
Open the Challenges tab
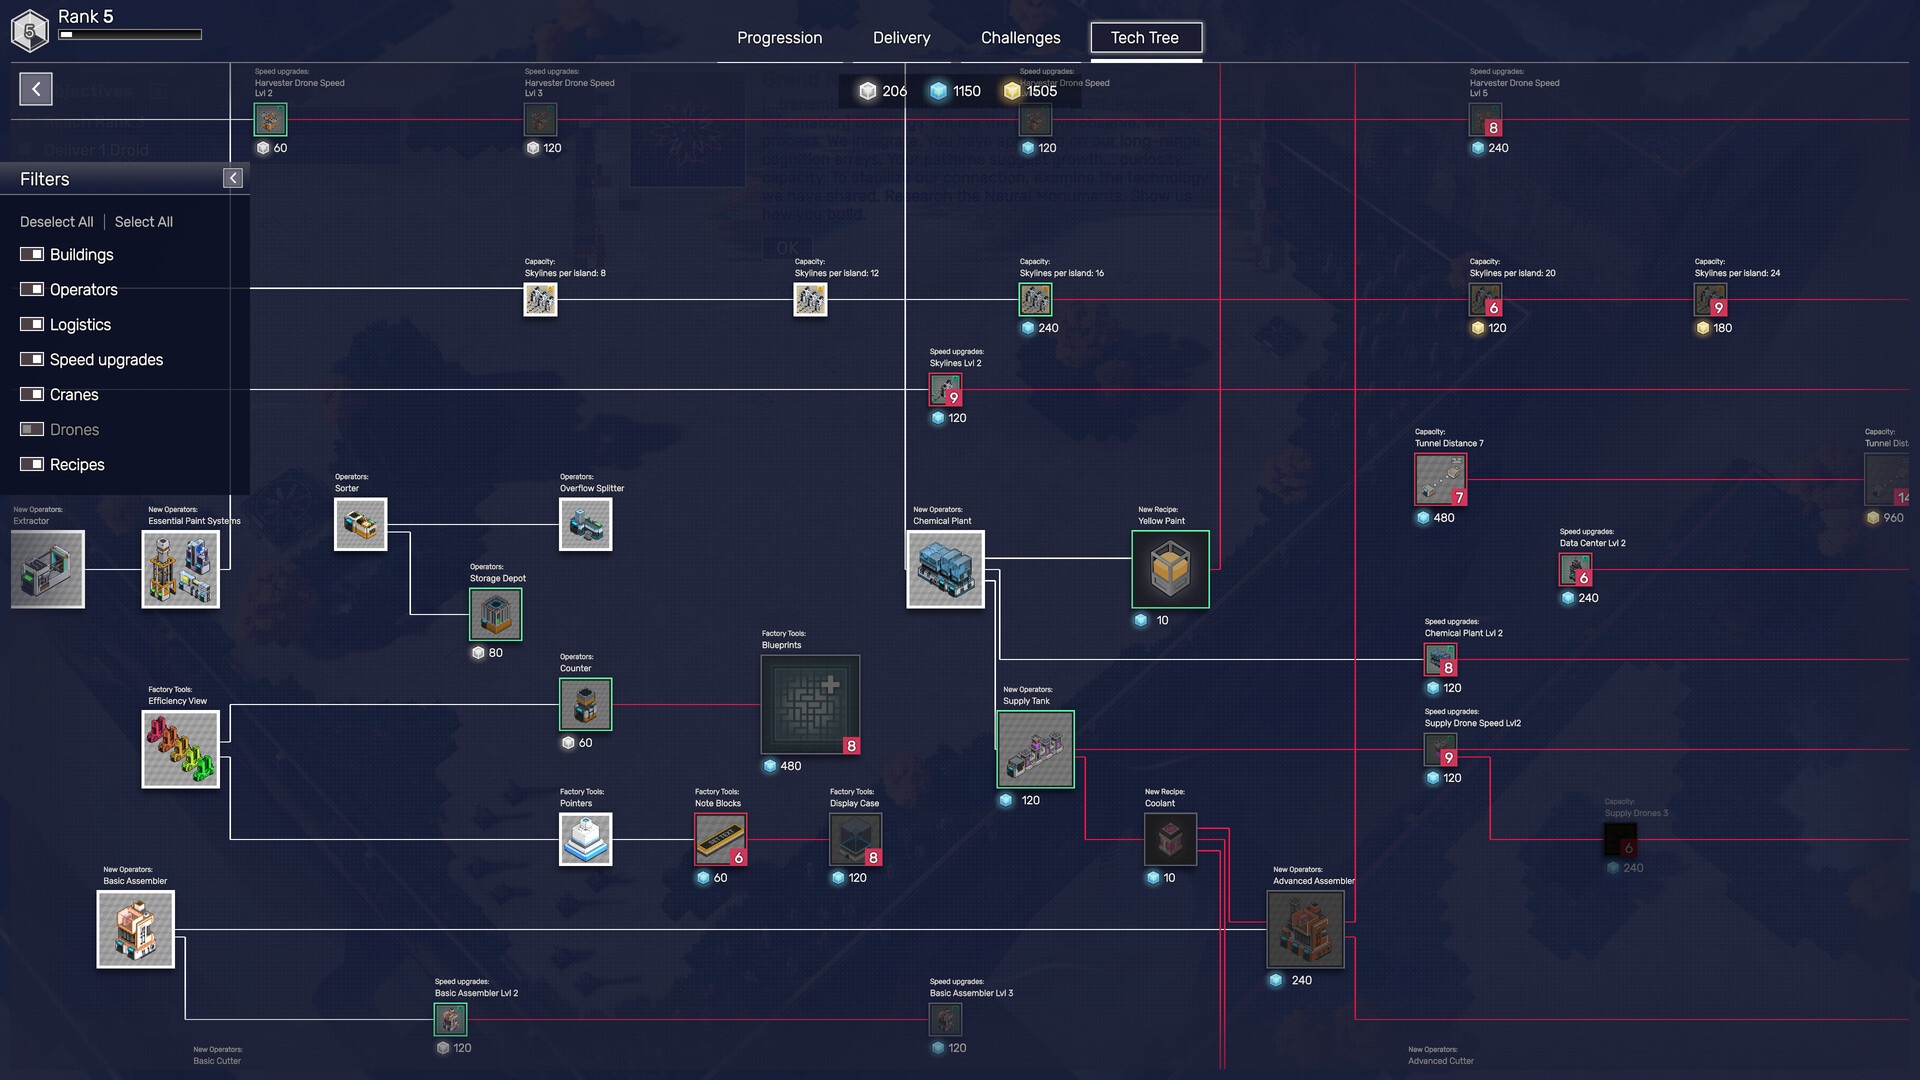click(x=1018, y=37)
